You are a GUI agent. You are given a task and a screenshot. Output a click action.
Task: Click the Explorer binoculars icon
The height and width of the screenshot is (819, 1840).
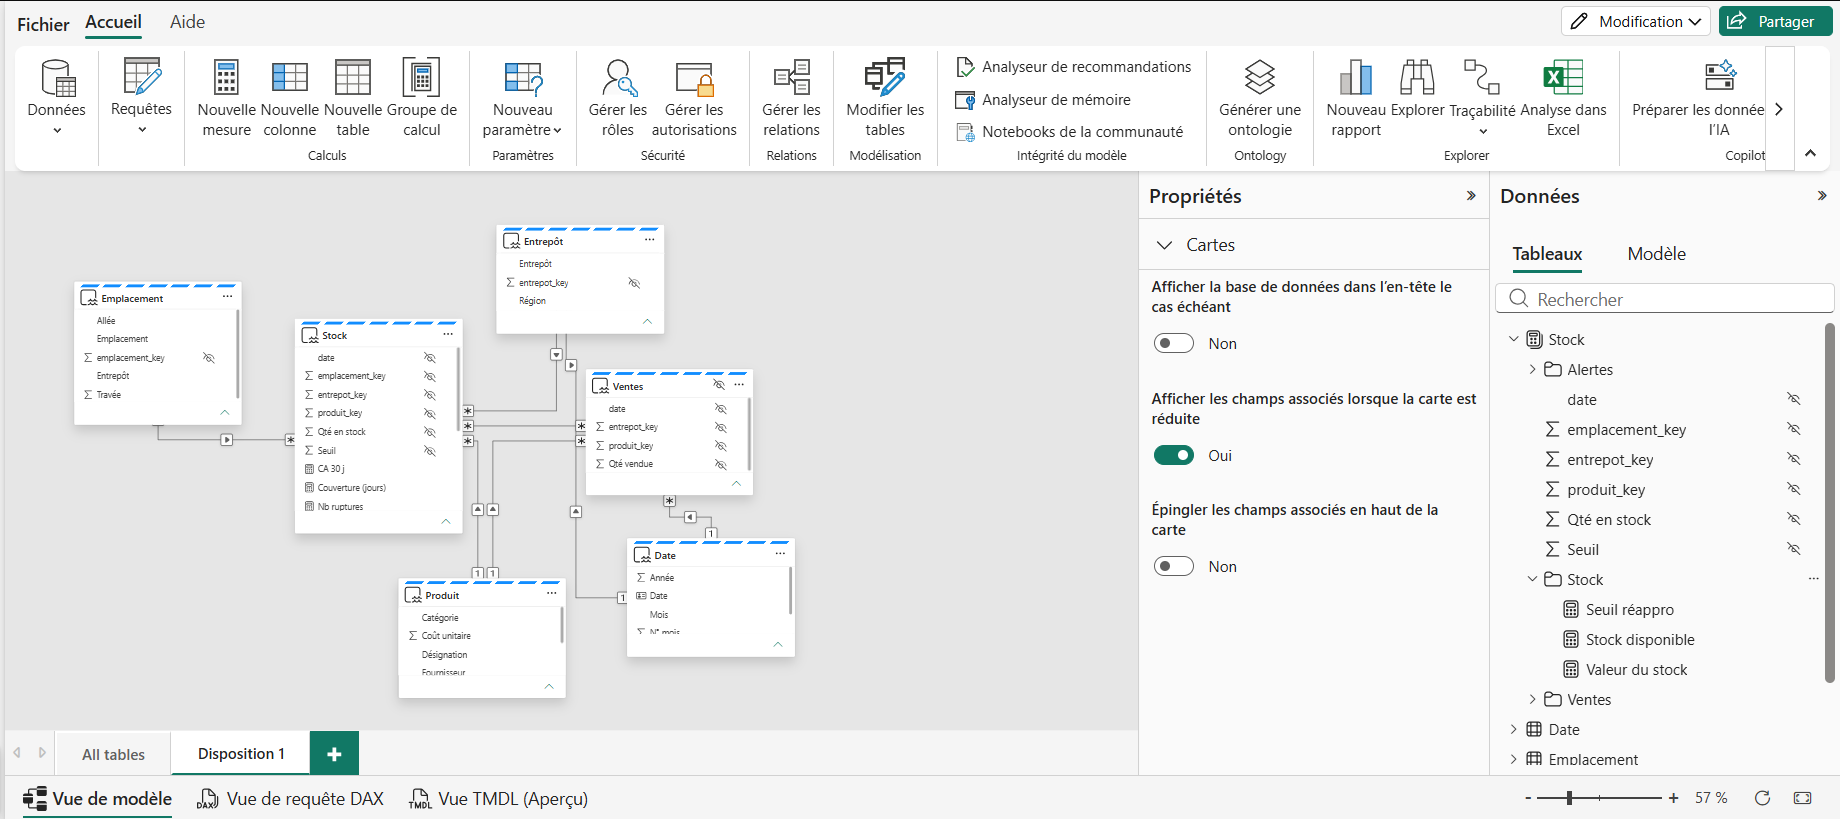(x=1417, y=77)
